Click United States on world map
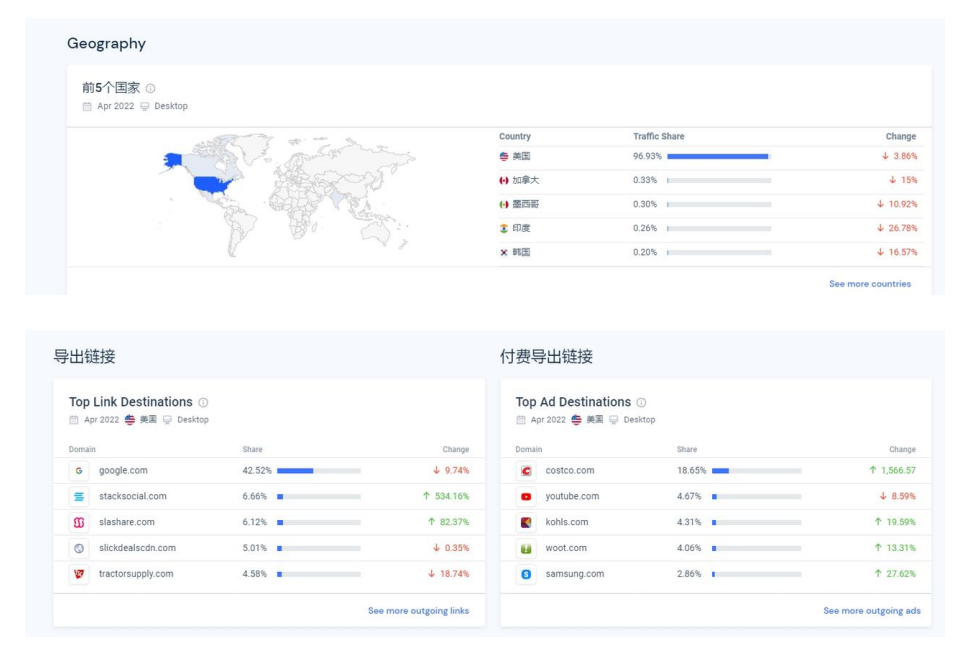977x650 pixels. click(212, 184)
